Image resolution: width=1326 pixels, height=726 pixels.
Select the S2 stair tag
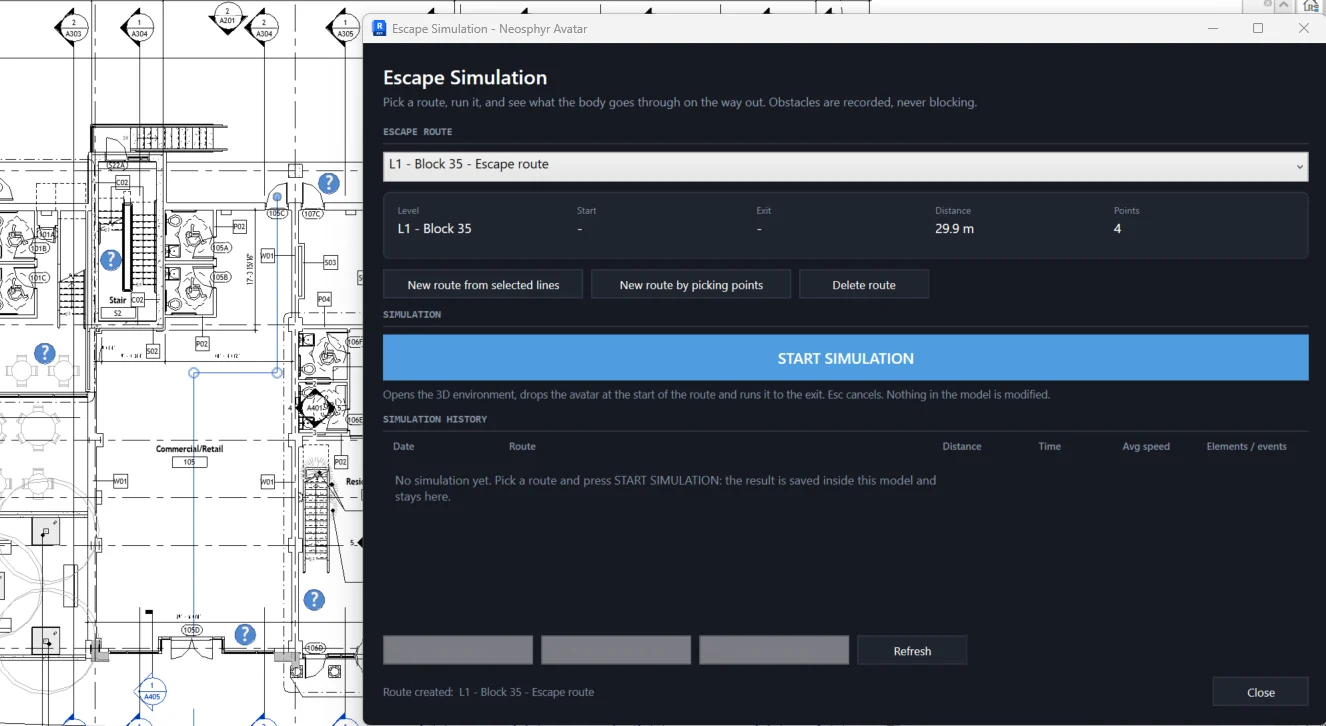pyautogui.click(x=117, y=313)
